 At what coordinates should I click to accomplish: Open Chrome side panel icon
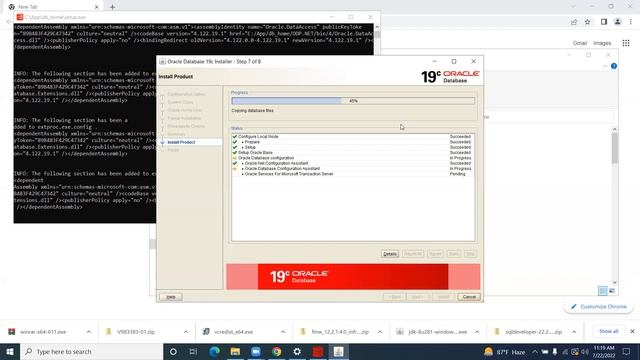click(x=604, y=22)
